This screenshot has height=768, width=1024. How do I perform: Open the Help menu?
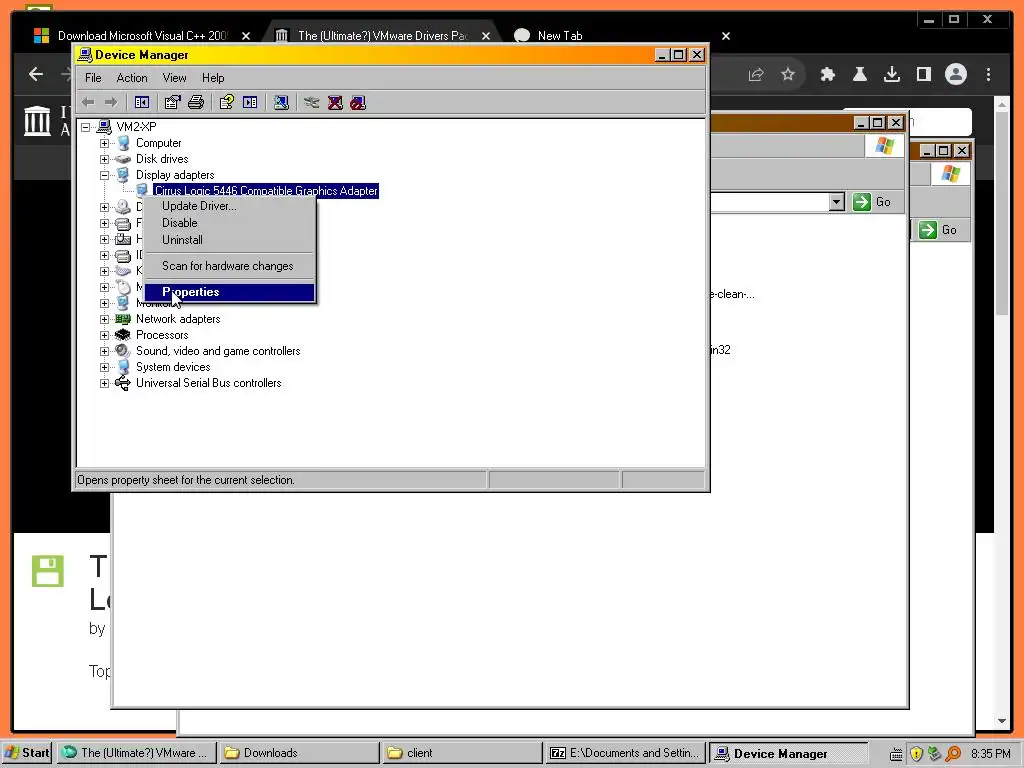click(213, 78)
